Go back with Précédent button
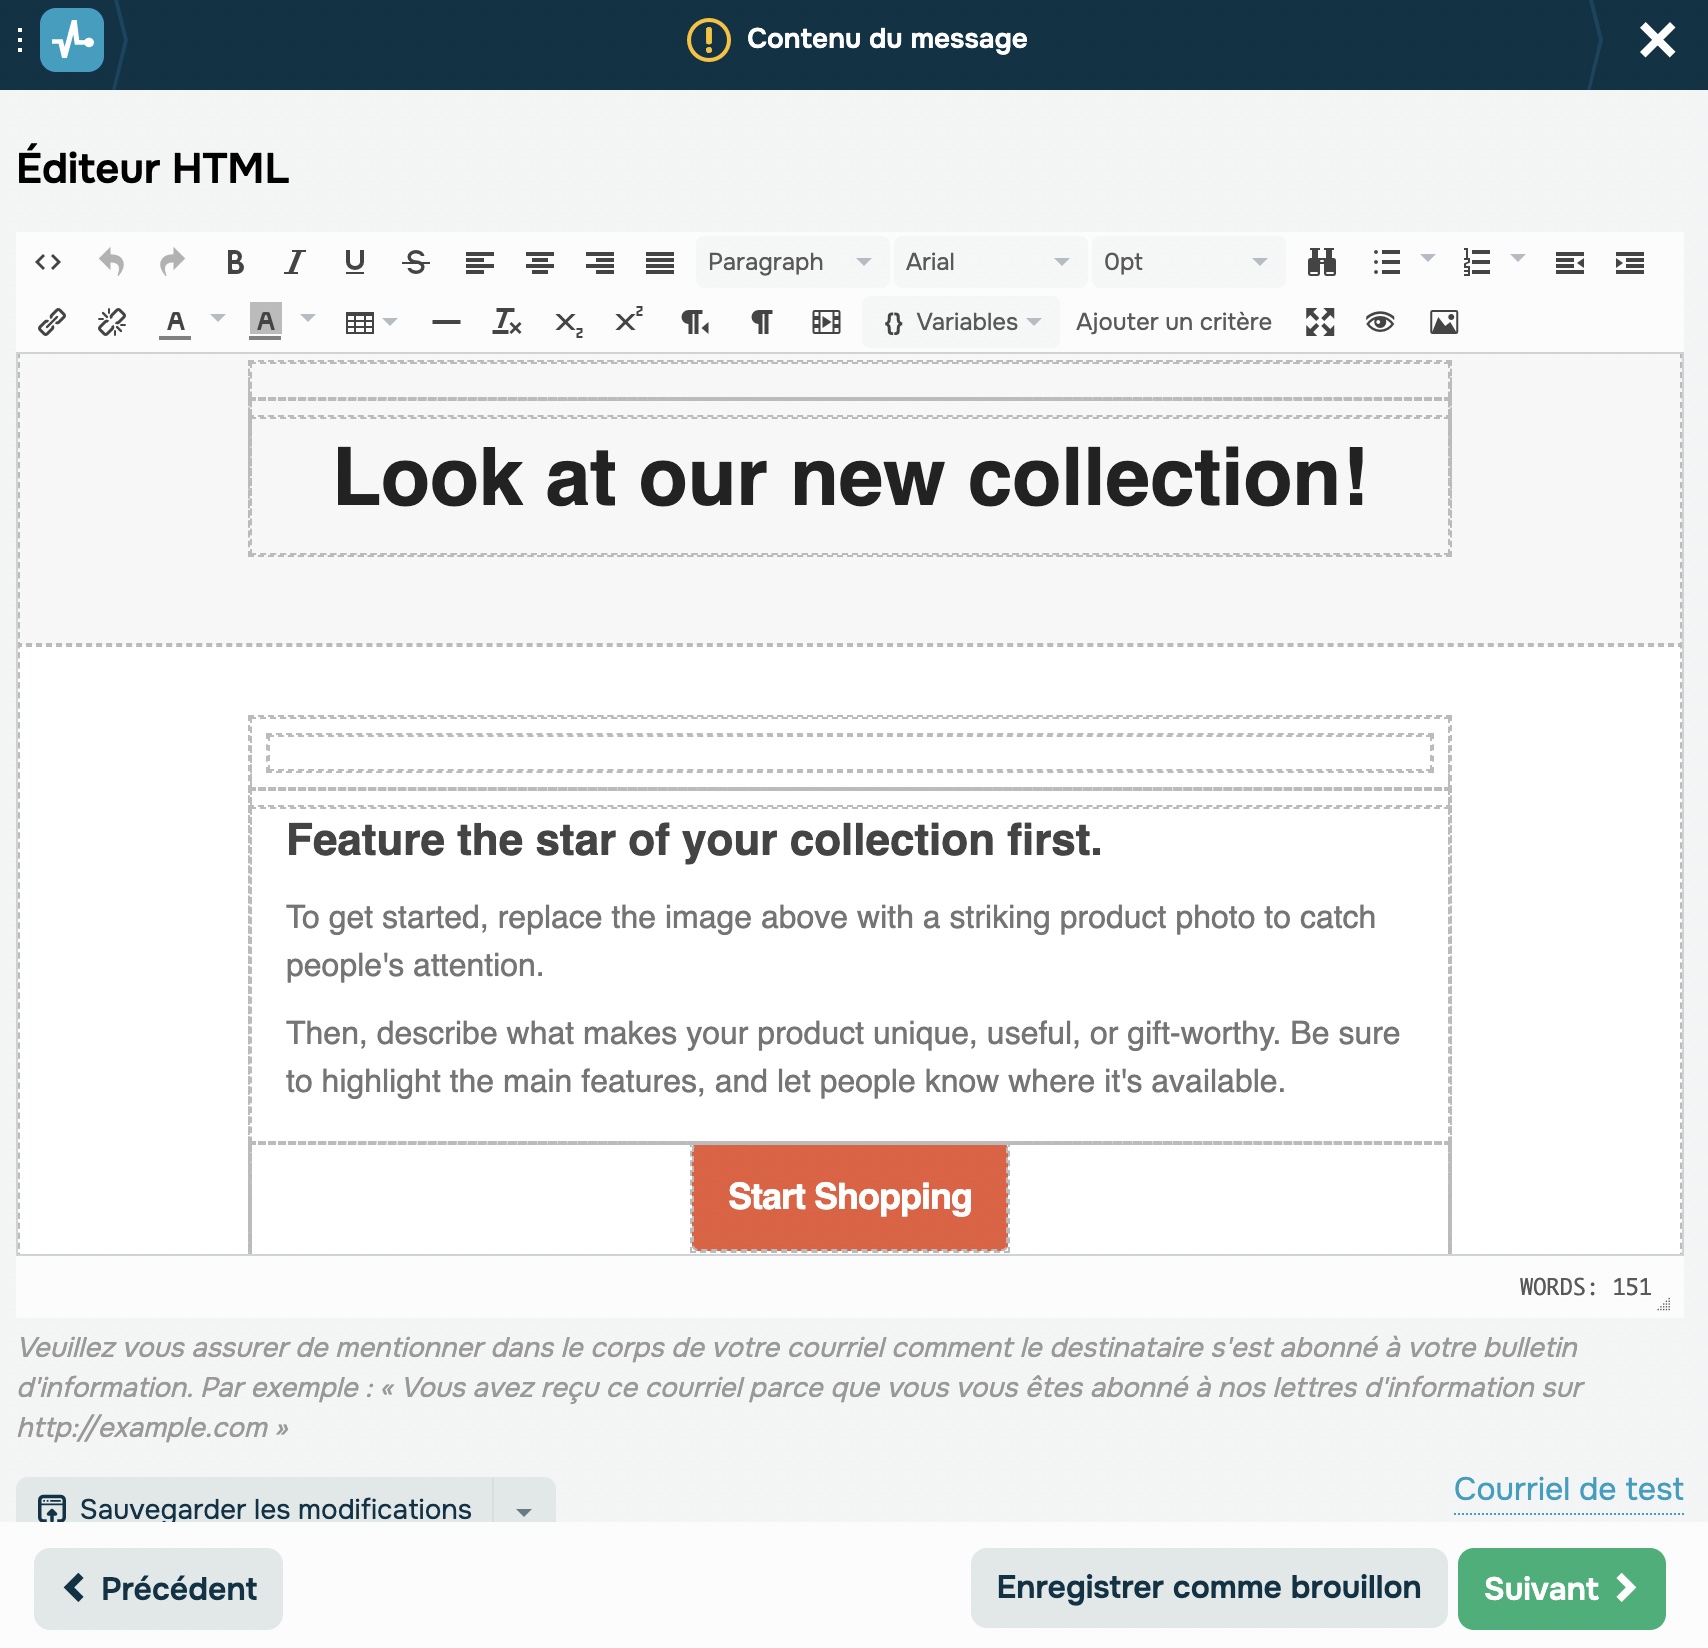Image resolution: width=1708 pixels, height=1648 pixels. 158,1588
